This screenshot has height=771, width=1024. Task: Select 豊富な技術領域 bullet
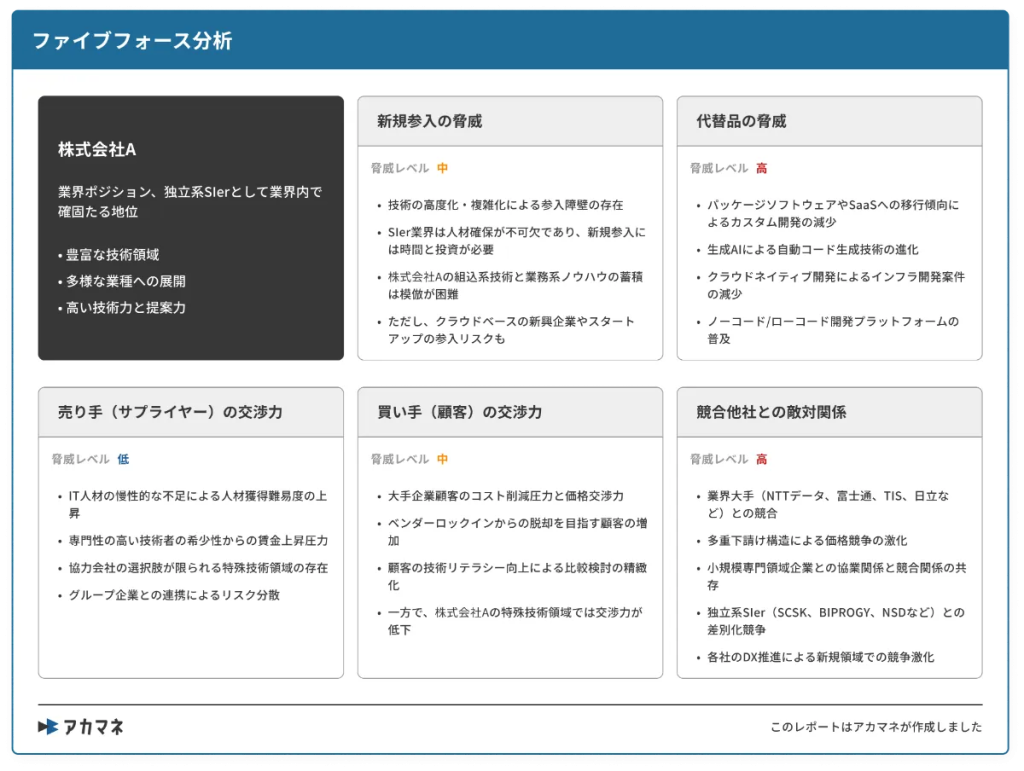pyautogui.click(x=108, y=255)
